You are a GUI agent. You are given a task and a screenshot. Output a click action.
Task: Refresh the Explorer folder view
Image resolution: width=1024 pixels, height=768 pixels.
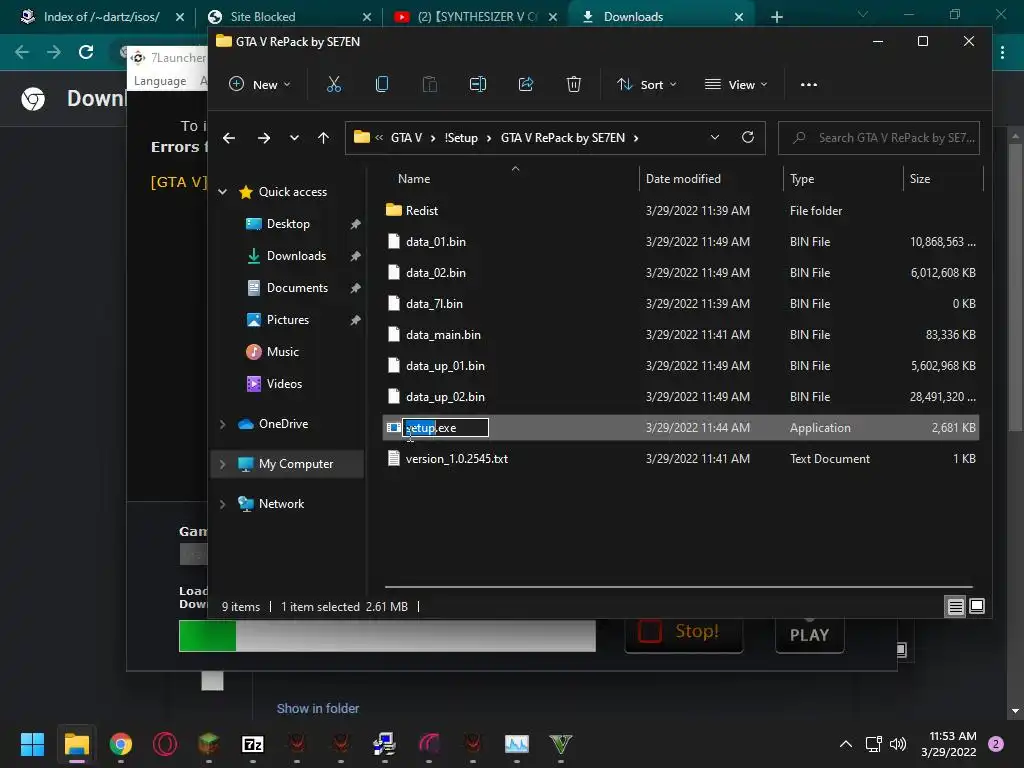(748, 137)
